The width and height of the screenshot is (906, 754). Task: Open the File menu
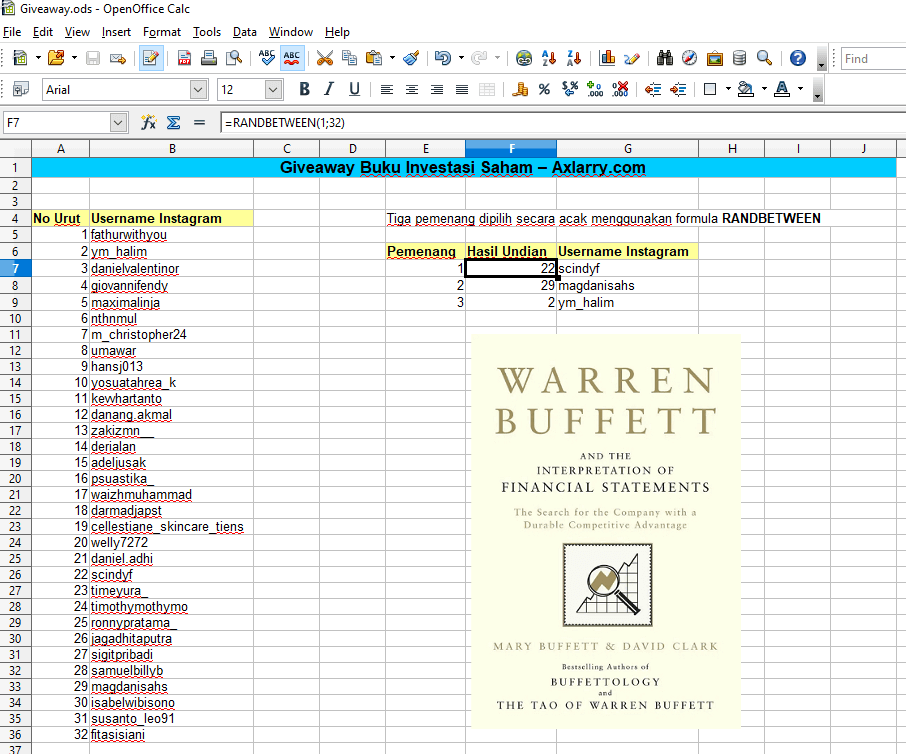[x=12, y=32]
